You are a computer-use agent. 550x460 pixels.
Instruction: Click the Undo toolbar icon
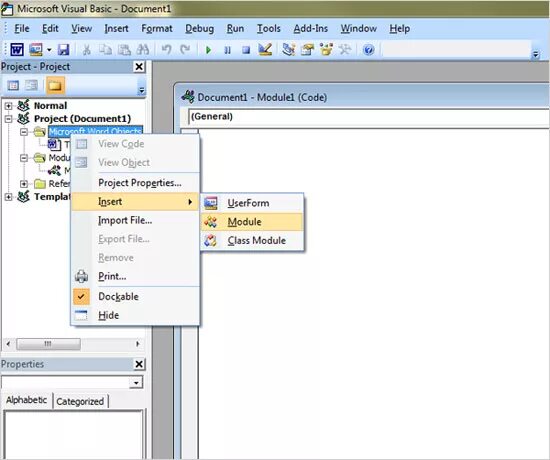pos(166,50)
